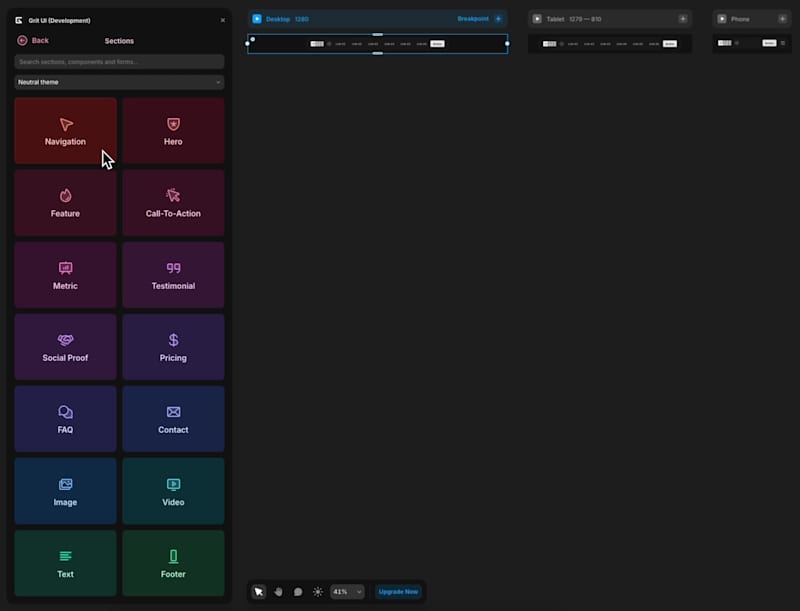Open the zoom level dropdown showing 41%
Image resolution: width=800 pixels, height=611 pixels.
[x=344, y=591]
